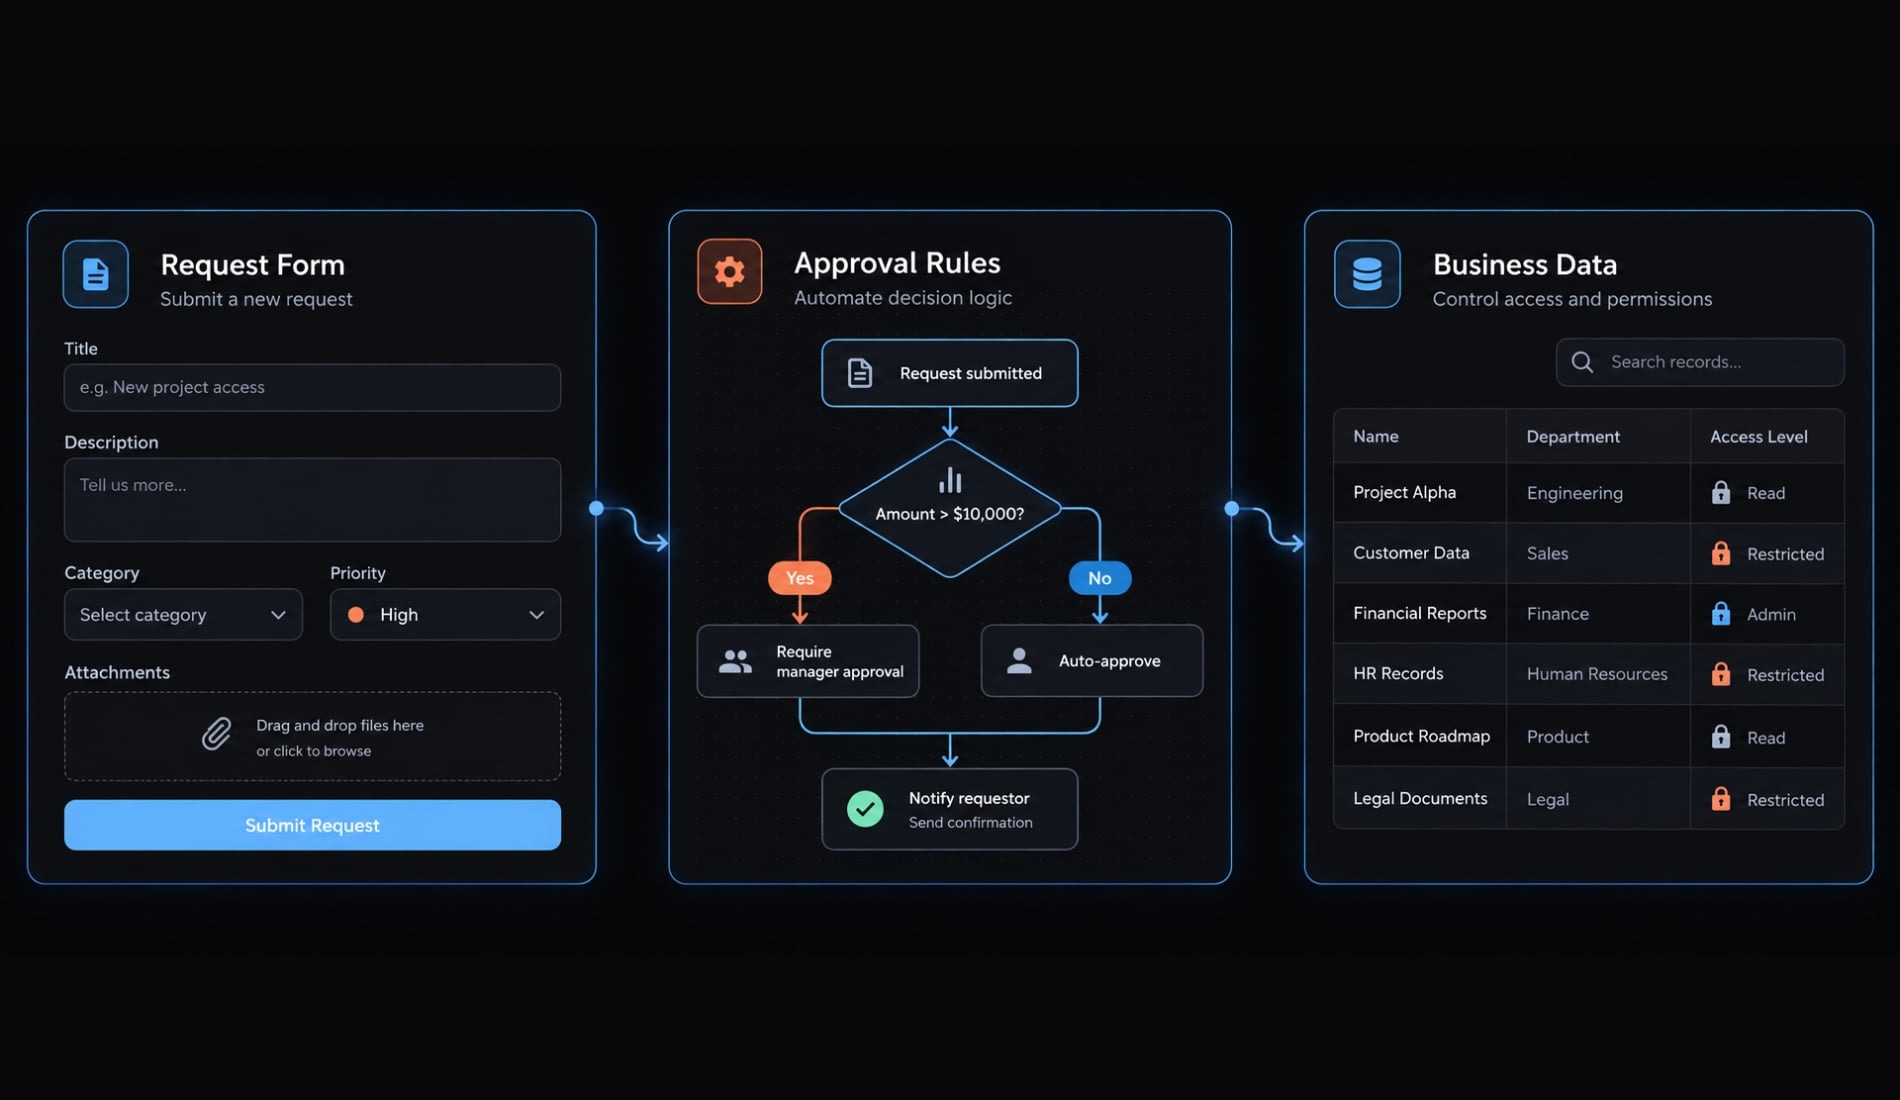Click the orange lock icon for Customer Data
1900x1100 pixels.
[x=1721, y=553]
